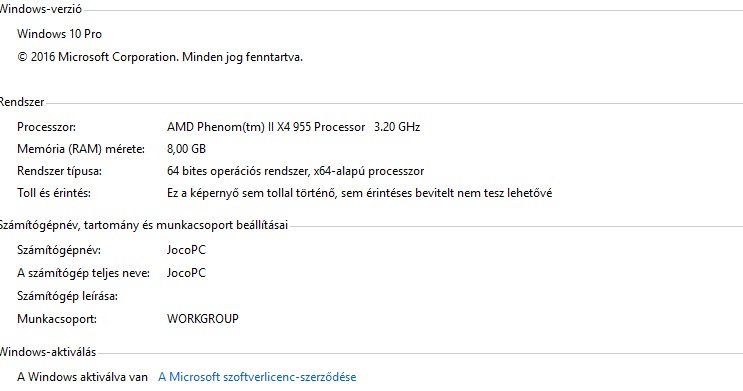Select the pen and touch availability description
This screenshot has height=391, width=743.
click(359, 193)
